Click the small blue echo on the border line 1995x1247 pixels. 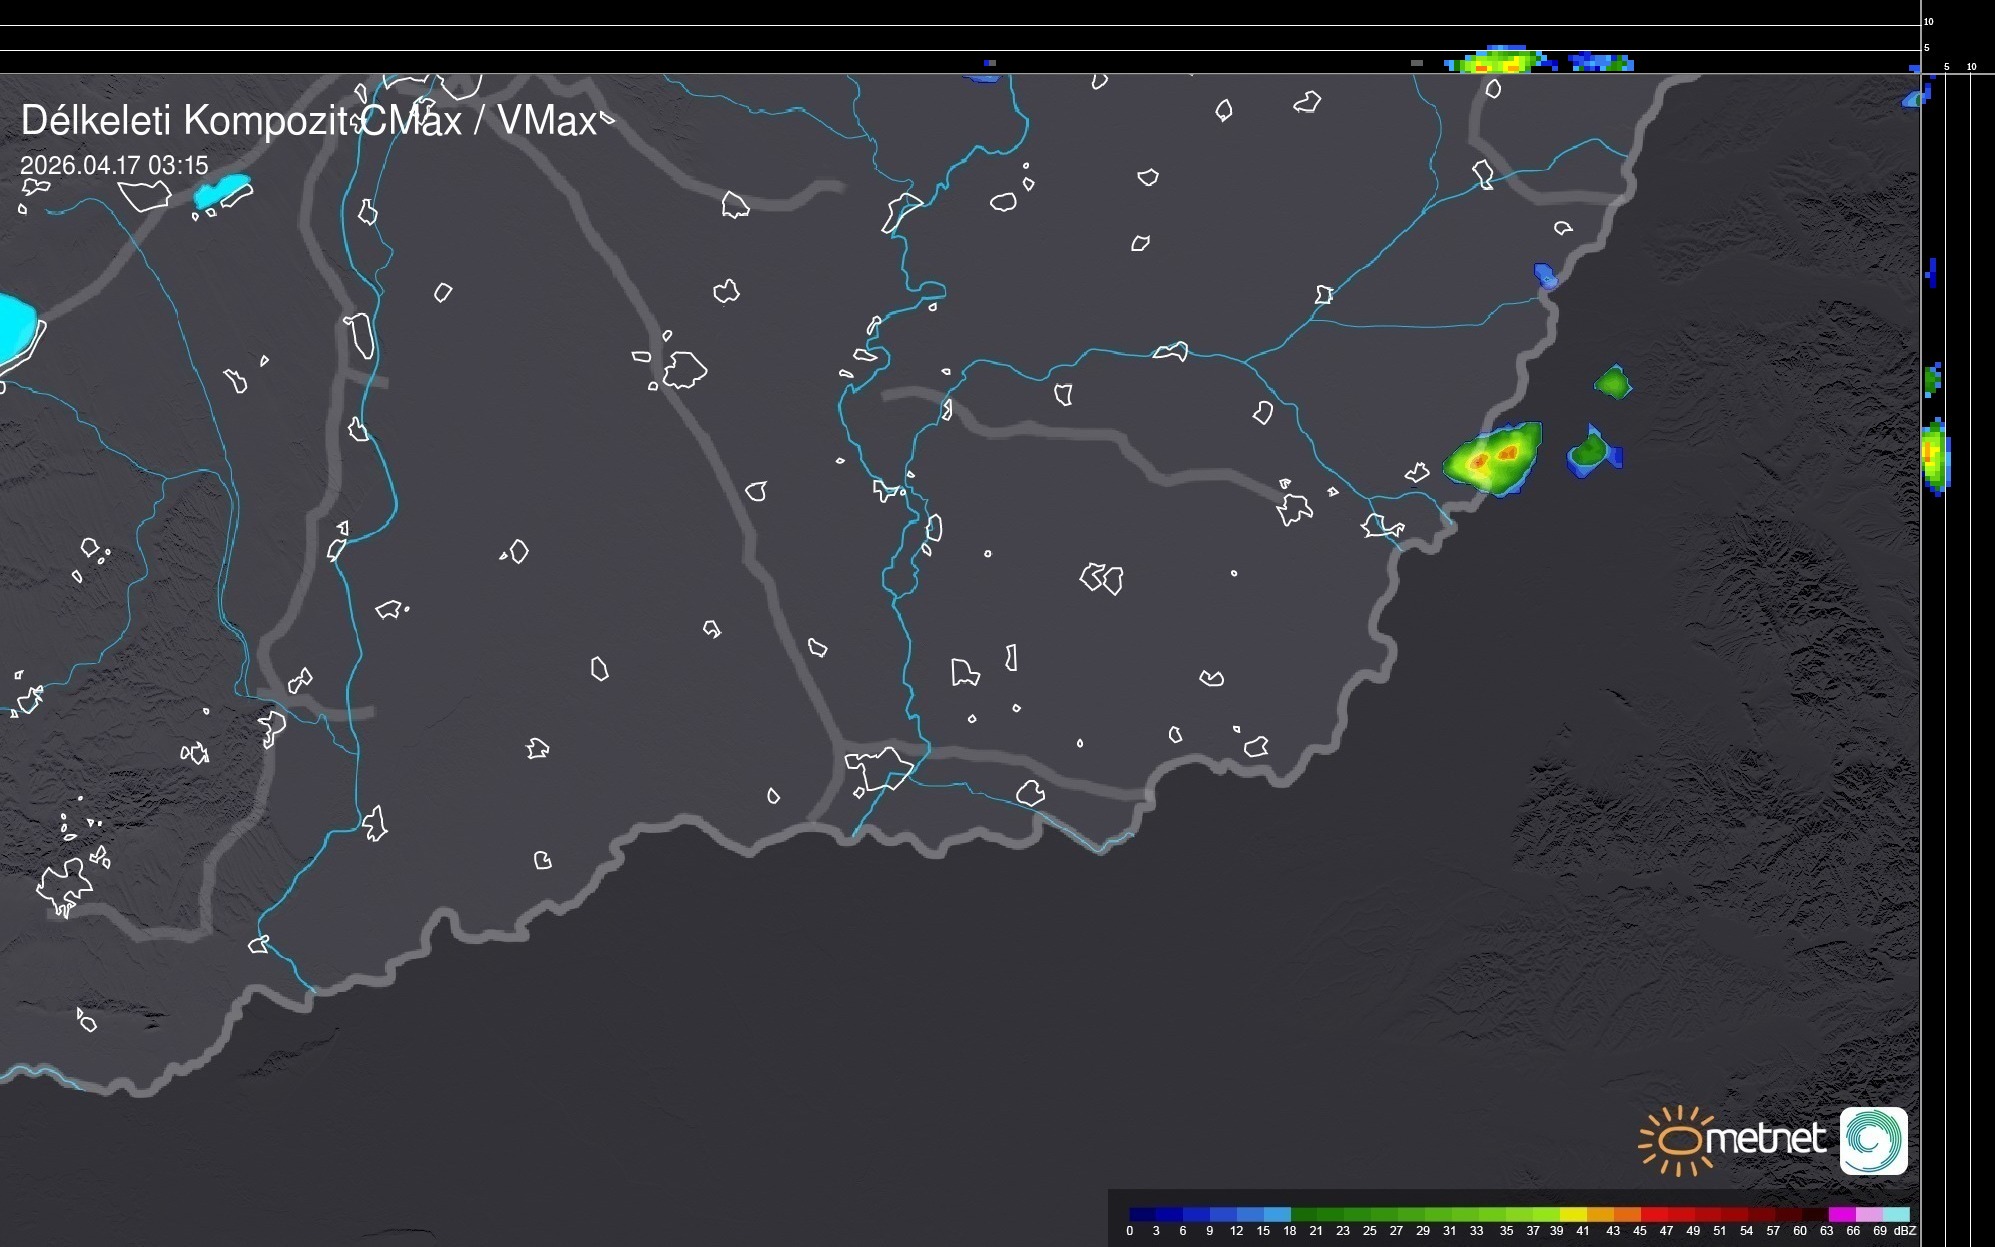coord(1545,275)
